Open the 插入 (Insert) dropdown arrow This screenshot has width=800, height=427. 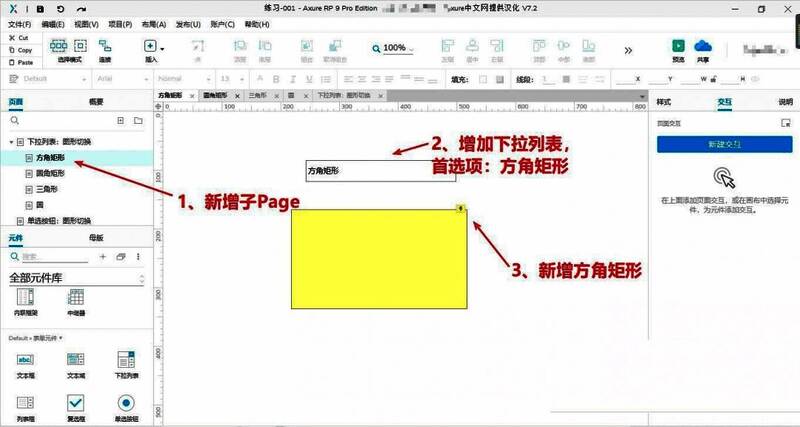[x=162, y=48]
